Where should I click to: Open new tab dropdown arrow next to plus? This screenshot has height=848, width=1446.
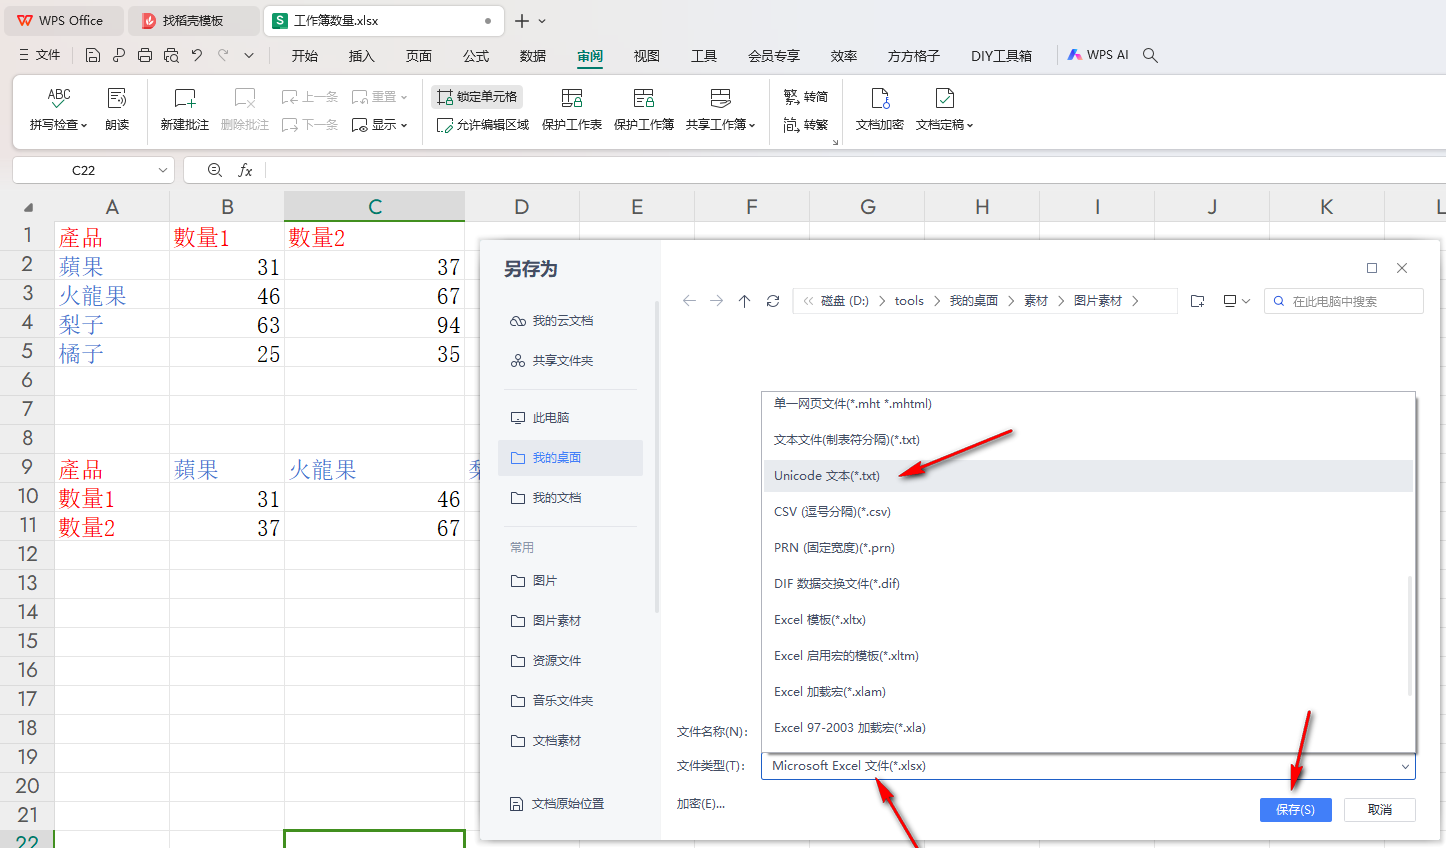(542, 20)
